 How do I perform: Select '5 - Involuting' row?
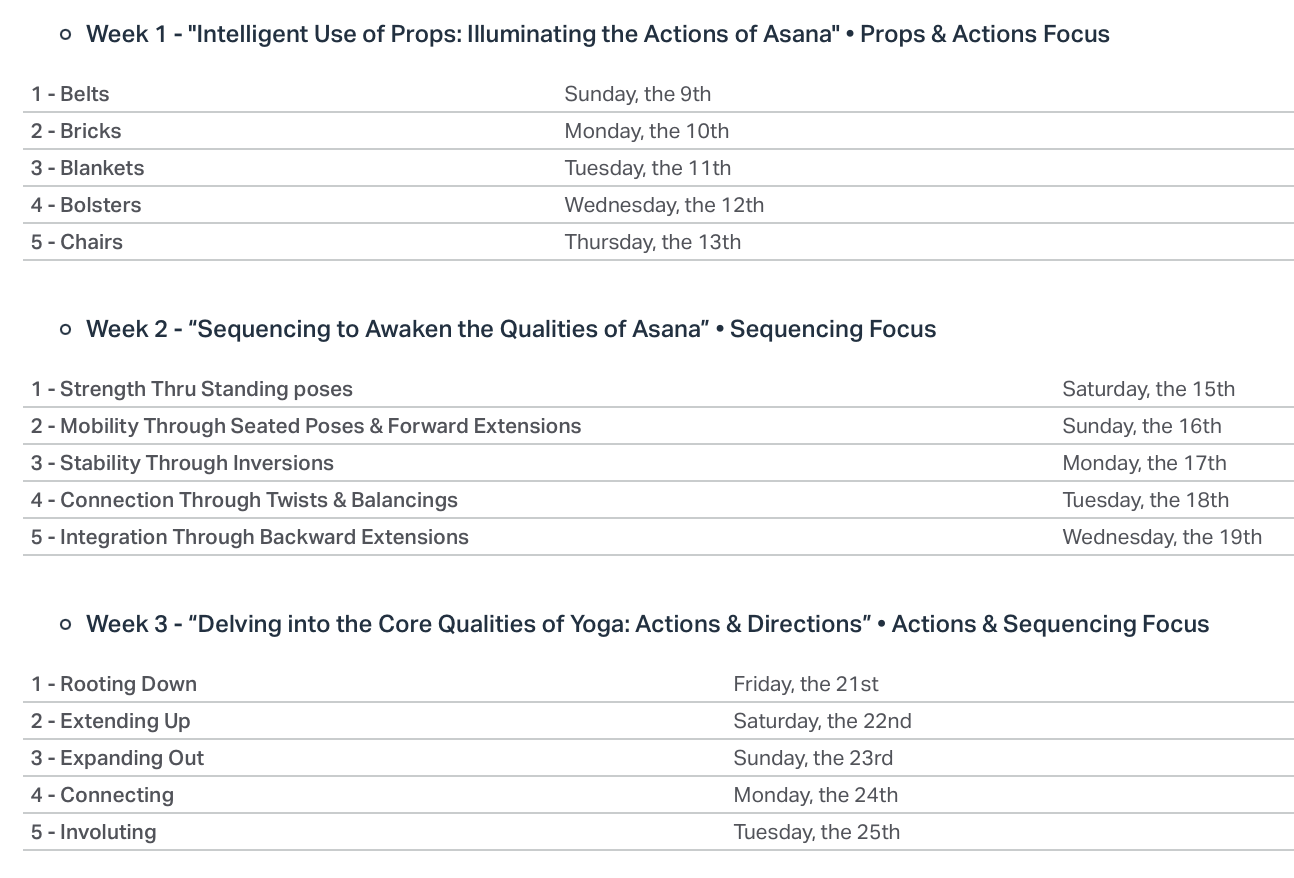(658, 832)
